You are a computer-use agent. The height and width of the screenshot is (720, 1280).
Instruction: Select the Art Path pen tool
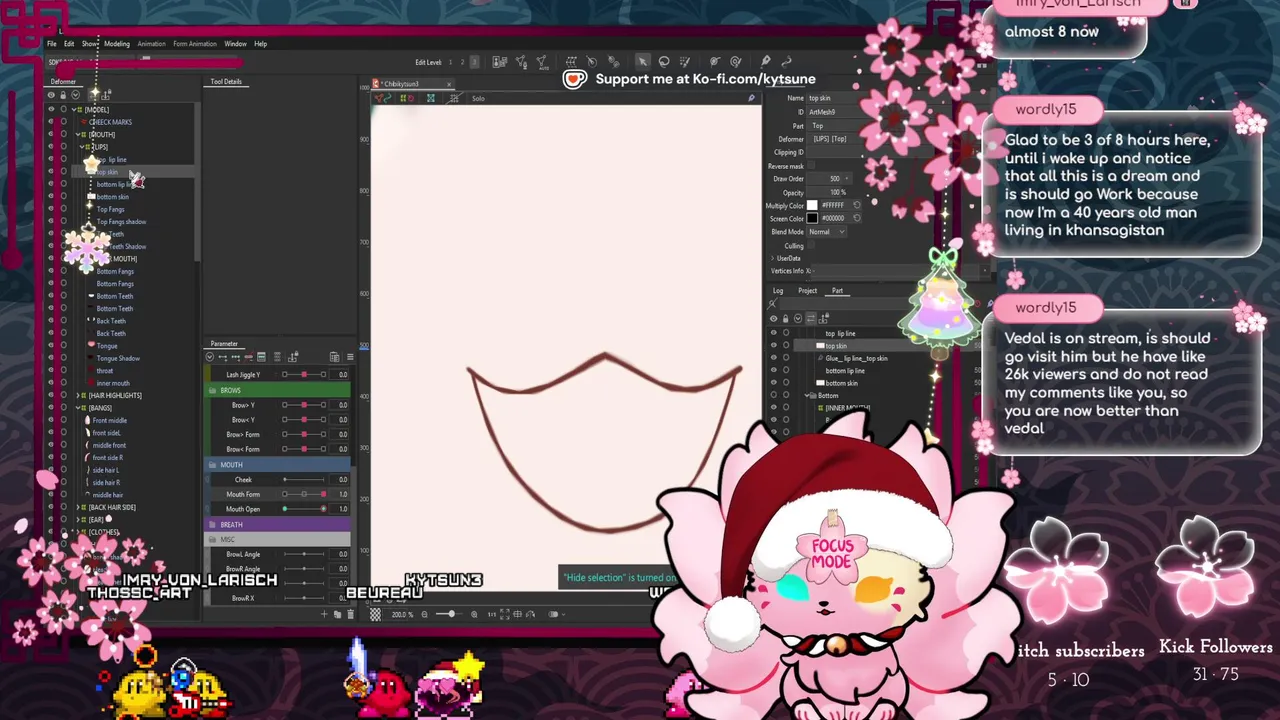pyautogui.click(x=765, y=61)
